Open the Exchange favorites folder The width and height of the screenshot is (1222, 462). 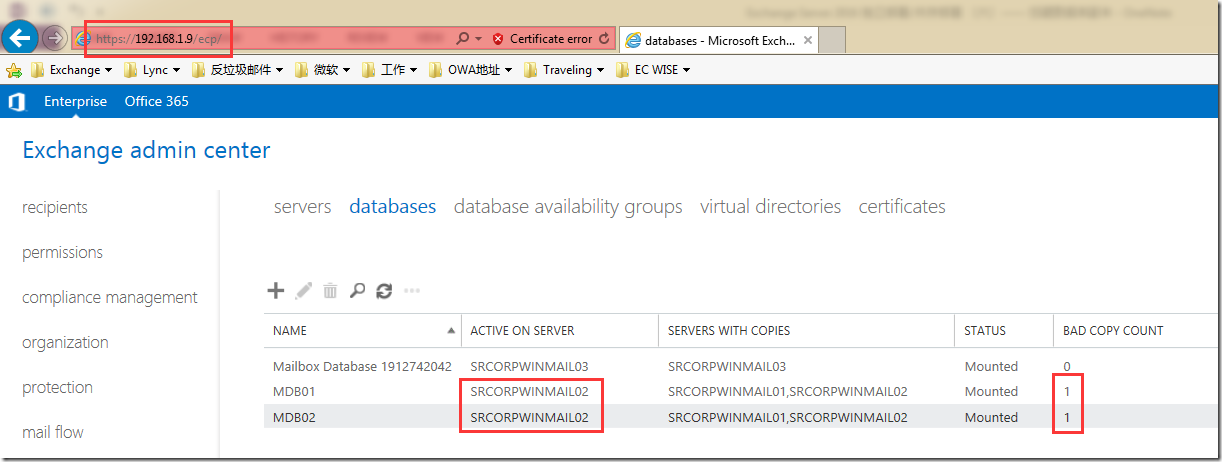tap(71, 70)
